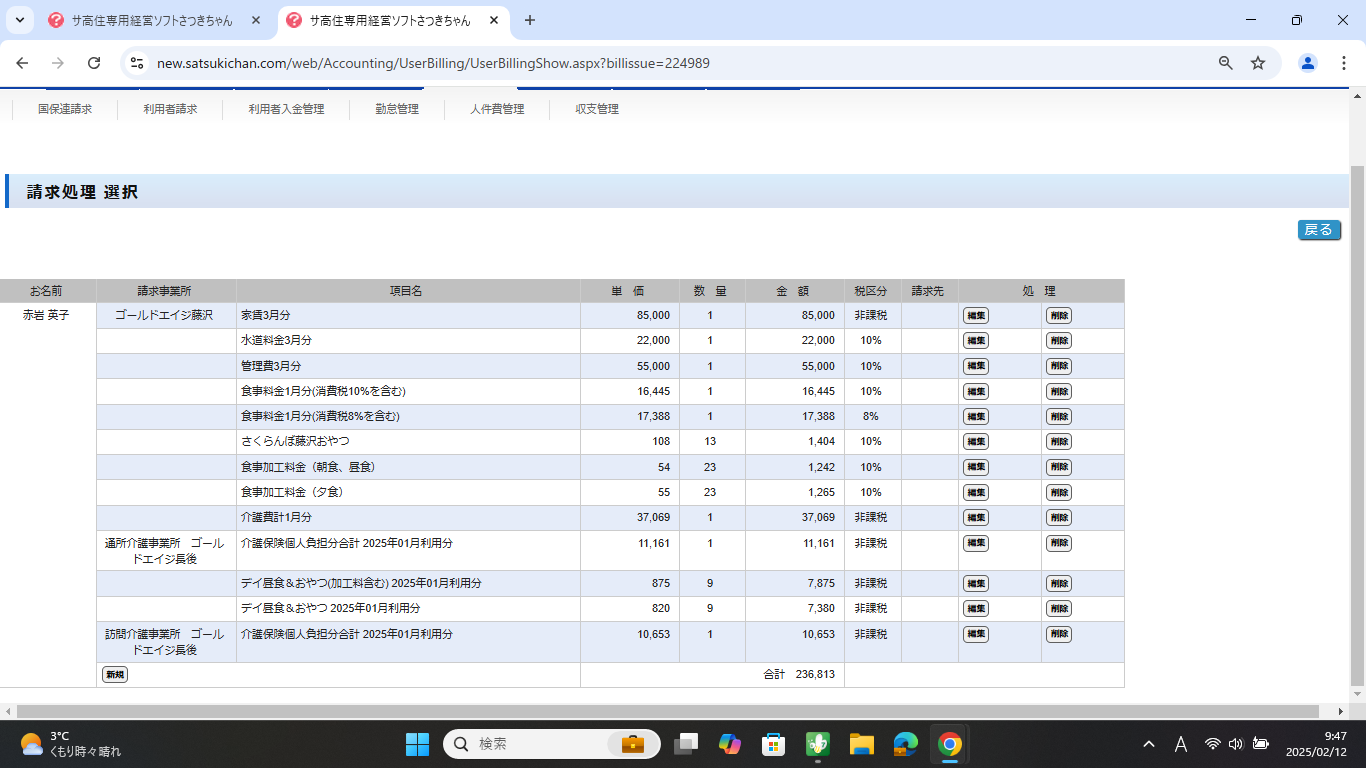Bookmark this page with star icon
The image size is (1366, 768).
[1258, 63]
